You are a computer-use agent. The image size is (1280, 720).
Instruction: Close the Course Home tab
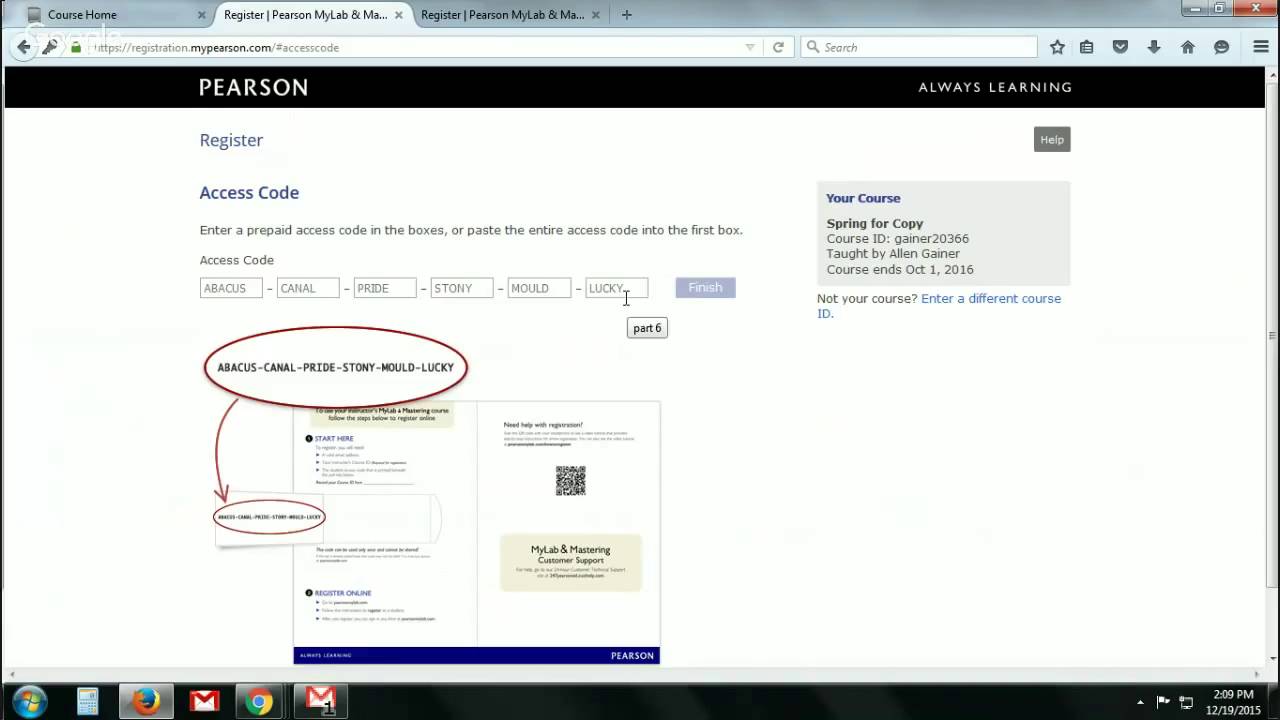tap(201, 15)
